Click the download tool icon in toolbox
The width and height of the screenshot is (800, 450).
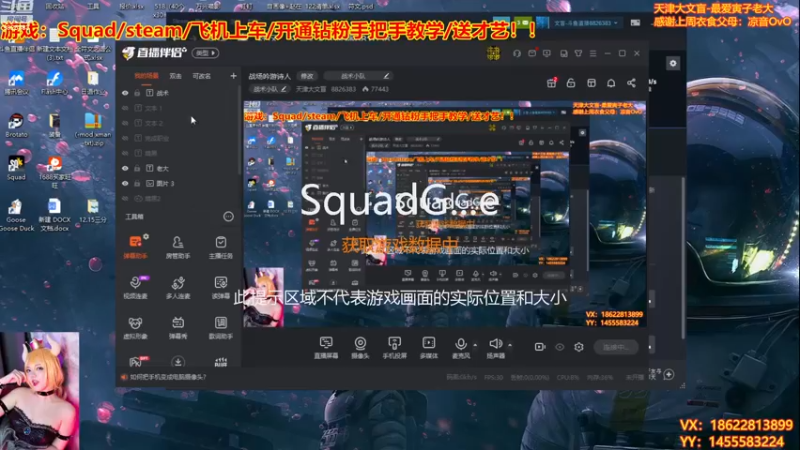[x=178, y=361]
